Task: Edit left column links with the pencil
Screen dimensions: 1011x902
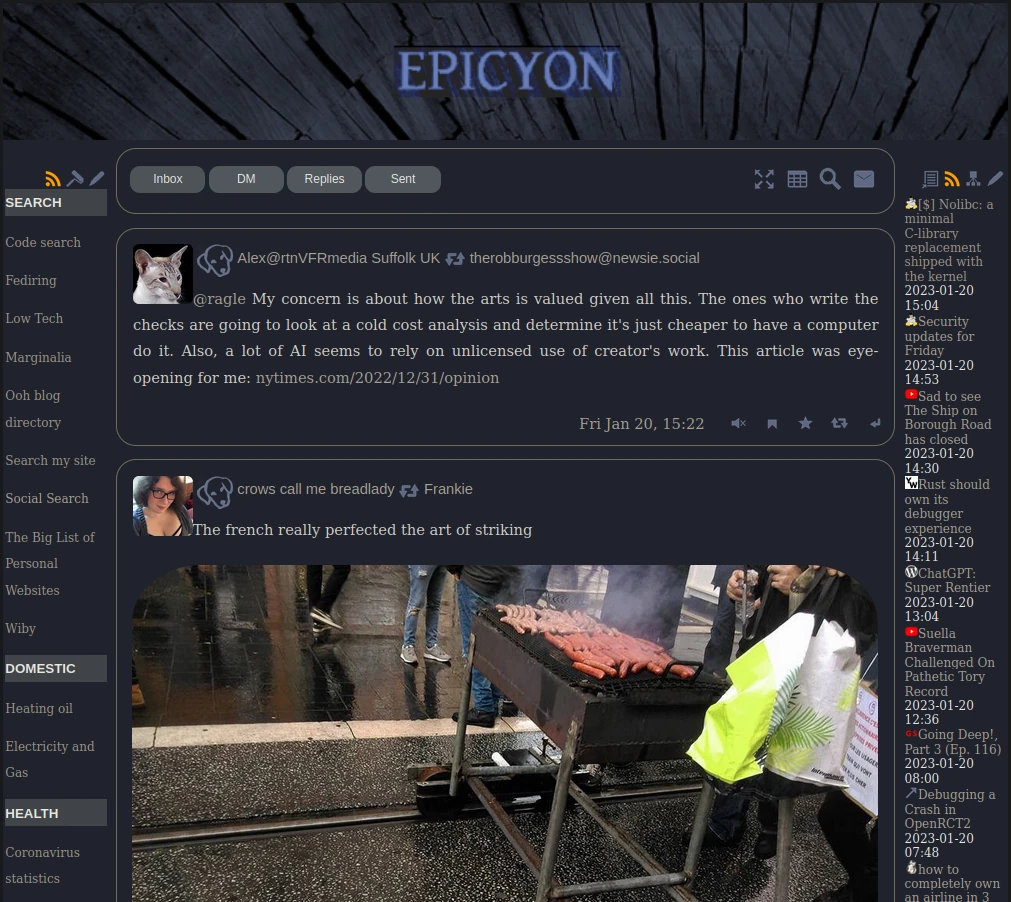Action: [97, 179]
